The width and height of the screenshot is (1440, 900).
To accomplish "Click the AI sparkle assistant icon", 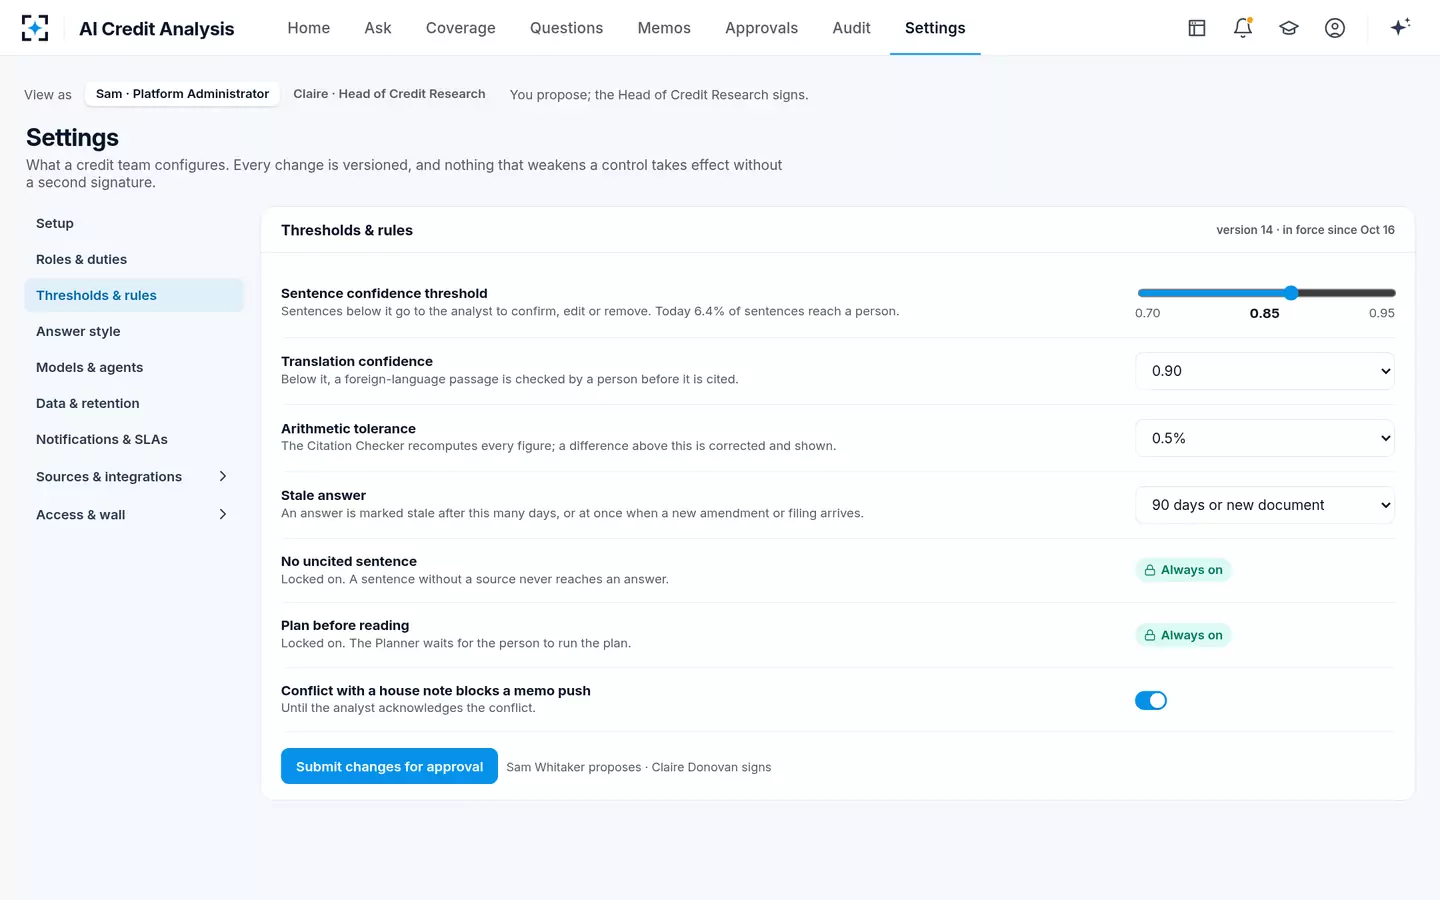I will click(1400, 27).
